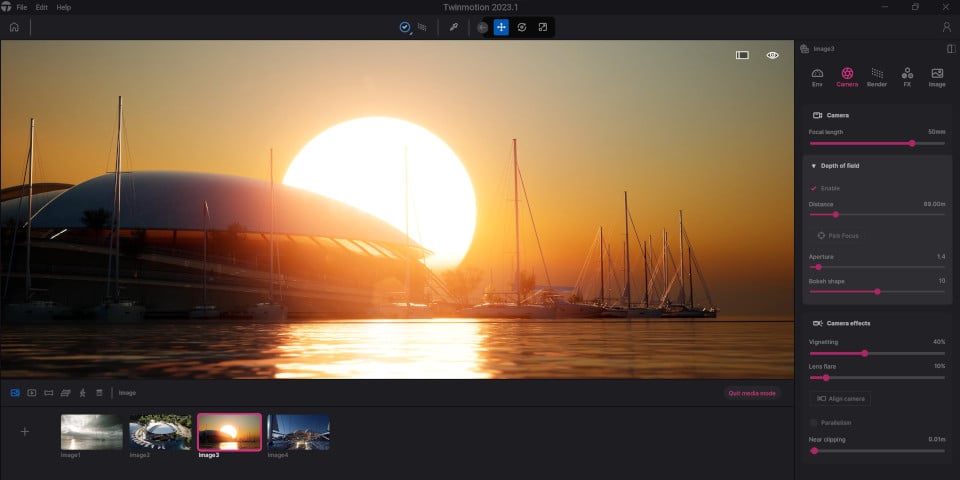Collapse the Depth of field section
Viewport: 960px width, 480px height.
813,165
